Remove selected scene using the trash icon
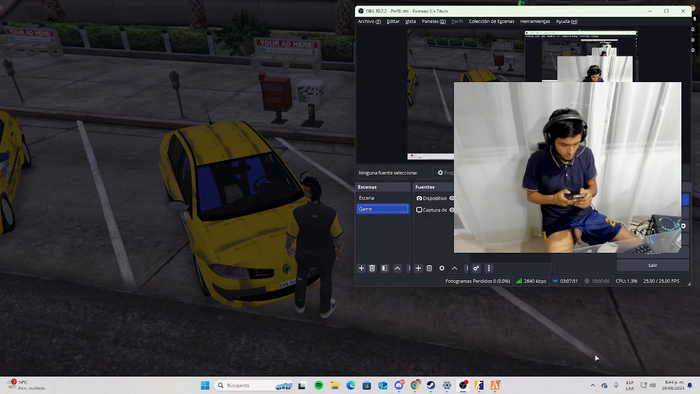Image resolution: width=700 pixels, height=394 pixels. coord(372,268)
